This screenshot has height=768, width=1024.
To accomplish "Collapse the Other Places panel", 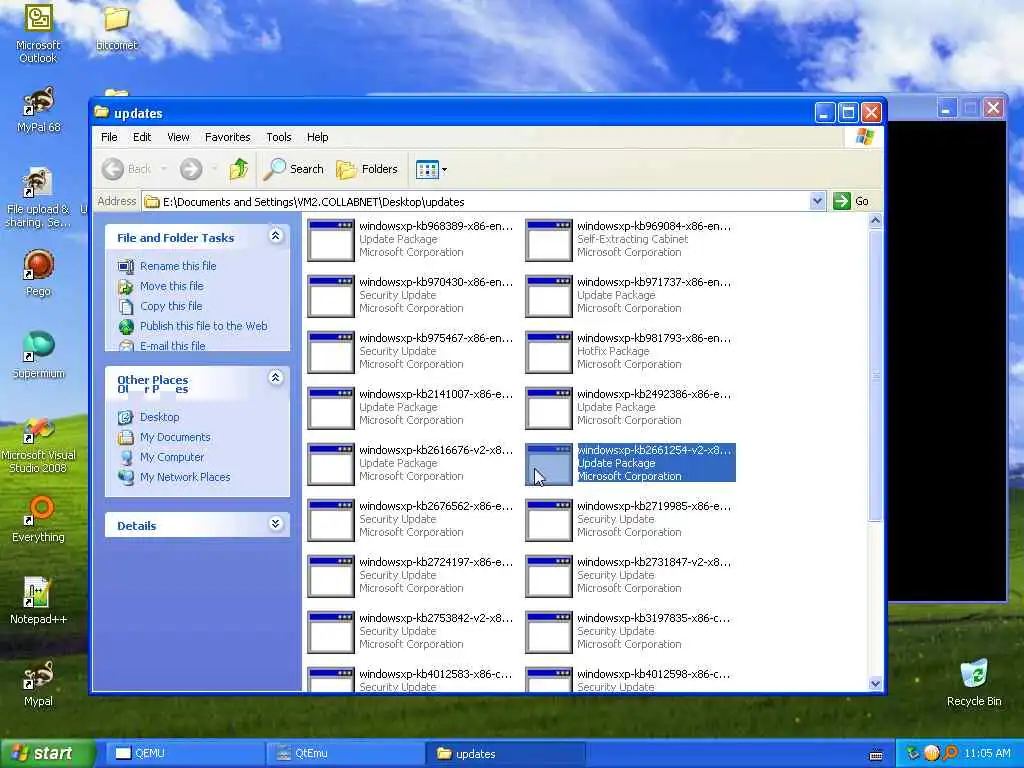I will (x=276, y=377).
